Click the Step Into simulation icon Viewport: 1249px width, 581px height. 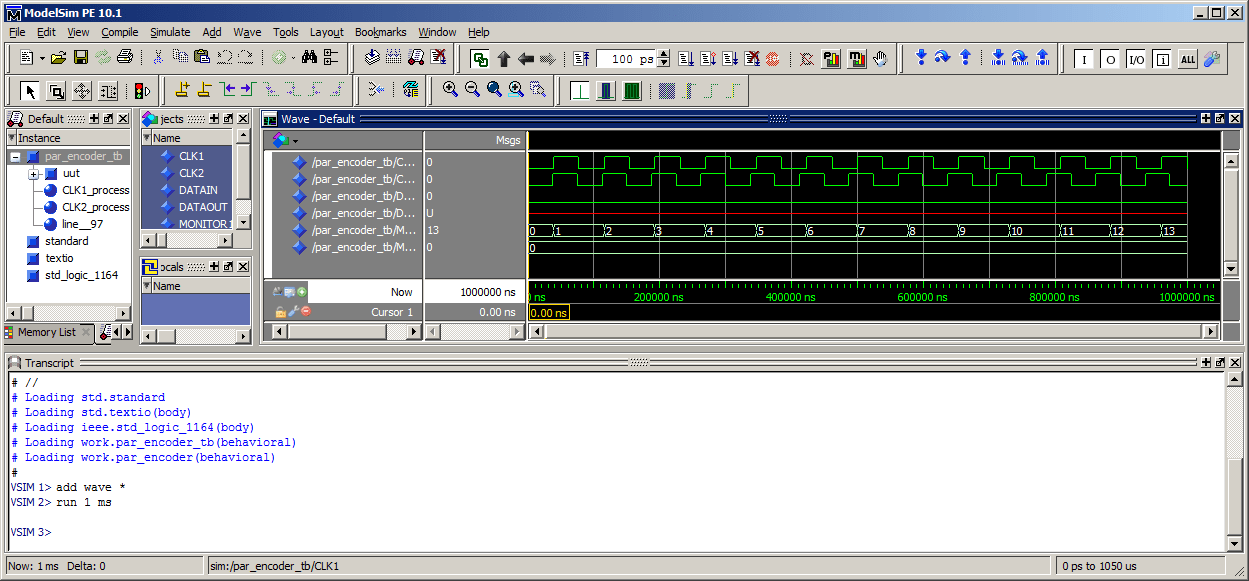point(921,58)
